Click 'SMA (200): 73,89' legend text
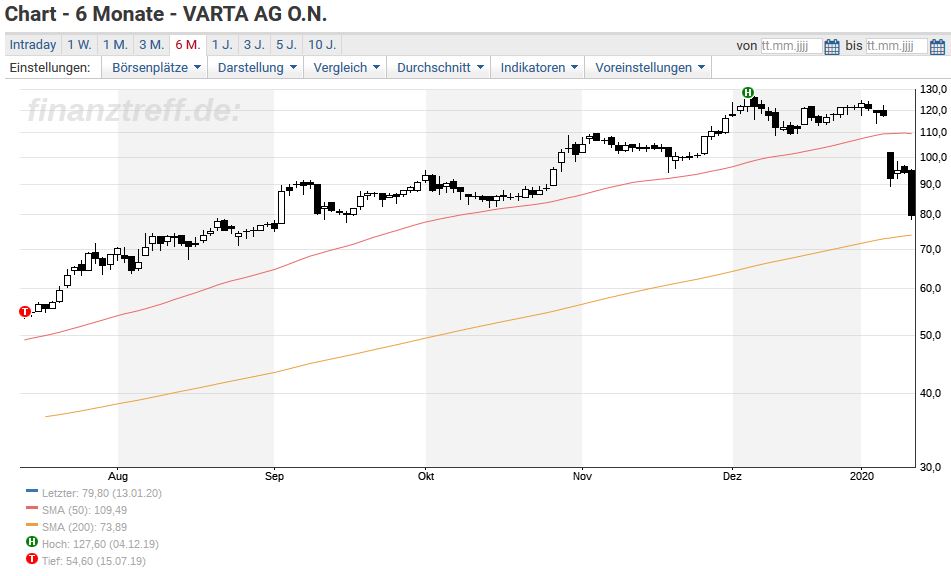 click(84, 527)
